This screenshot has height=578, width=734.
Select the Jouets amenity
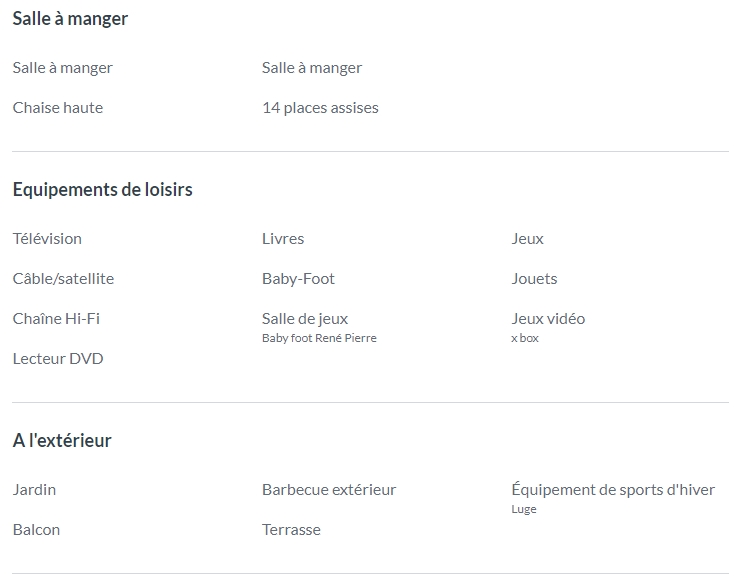click(534, 278)
